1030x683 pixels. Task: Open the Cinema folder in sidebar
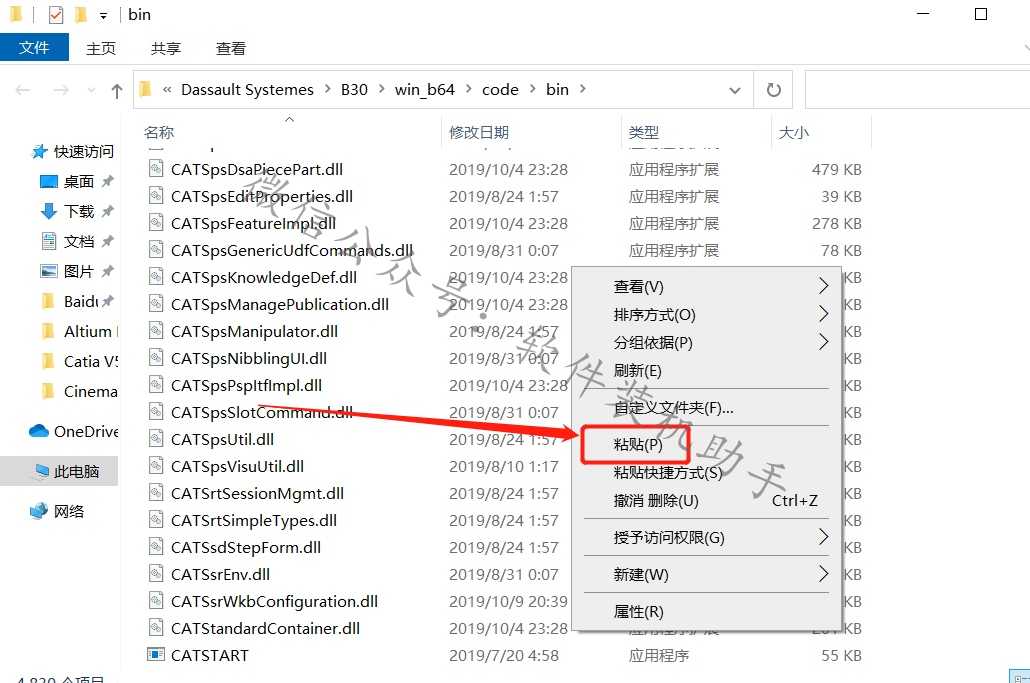(x=79, y=391)
